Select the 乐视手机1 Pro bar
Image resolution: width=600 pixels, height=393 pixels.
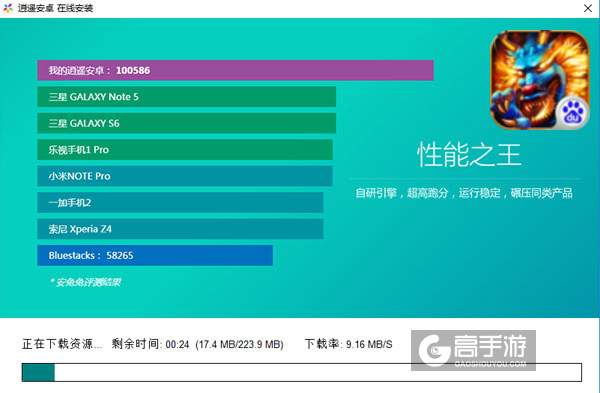[185, 150]
